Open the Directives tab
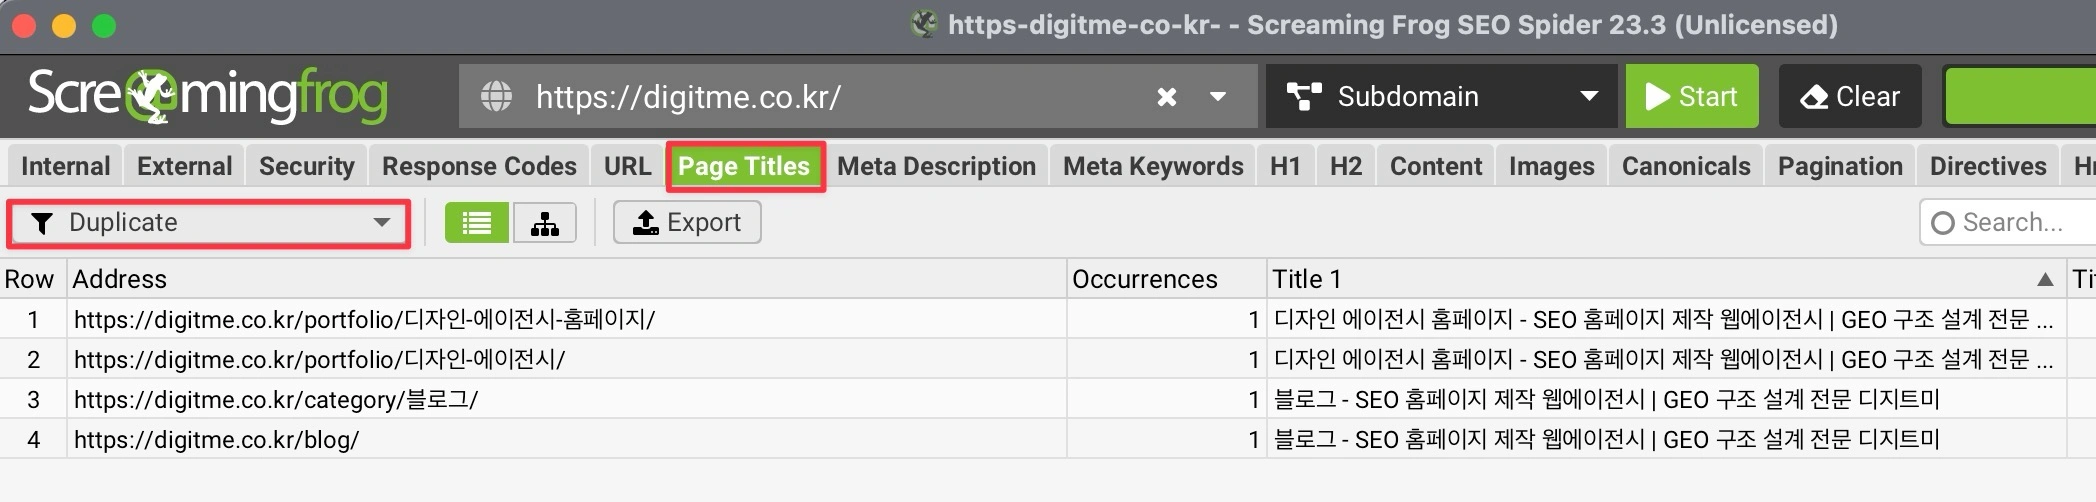Viewport: 2096px width, 502px height. pos(1988,166)
